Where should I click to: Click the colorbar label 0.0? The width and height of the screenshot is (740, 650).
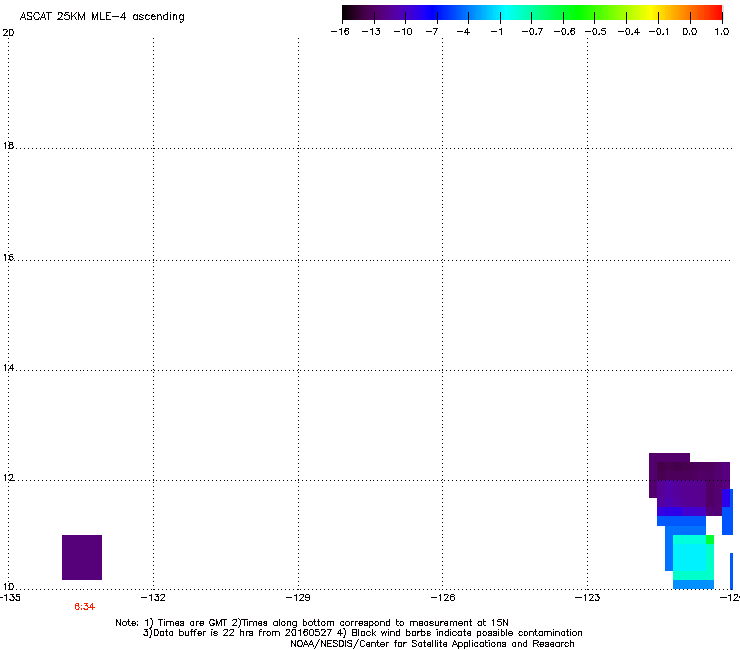(690, 32)
